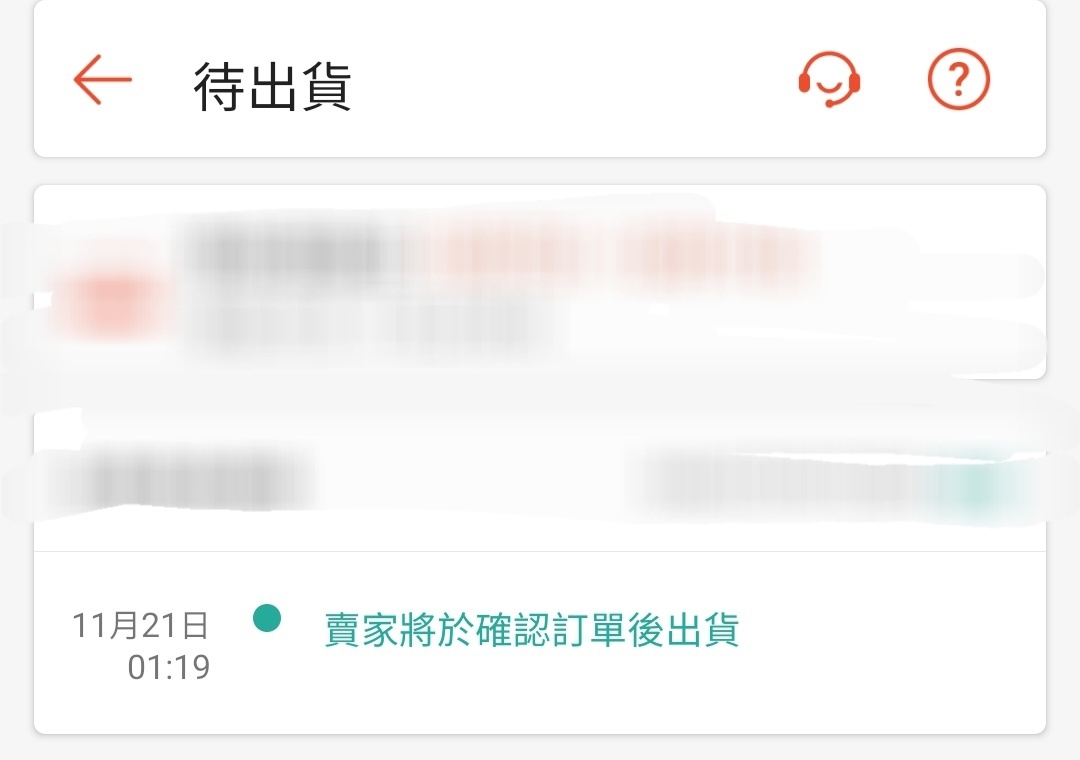
Task: Select the 賣家將於確認訂單後出貨 status text
Action: (x=532, y=630)
